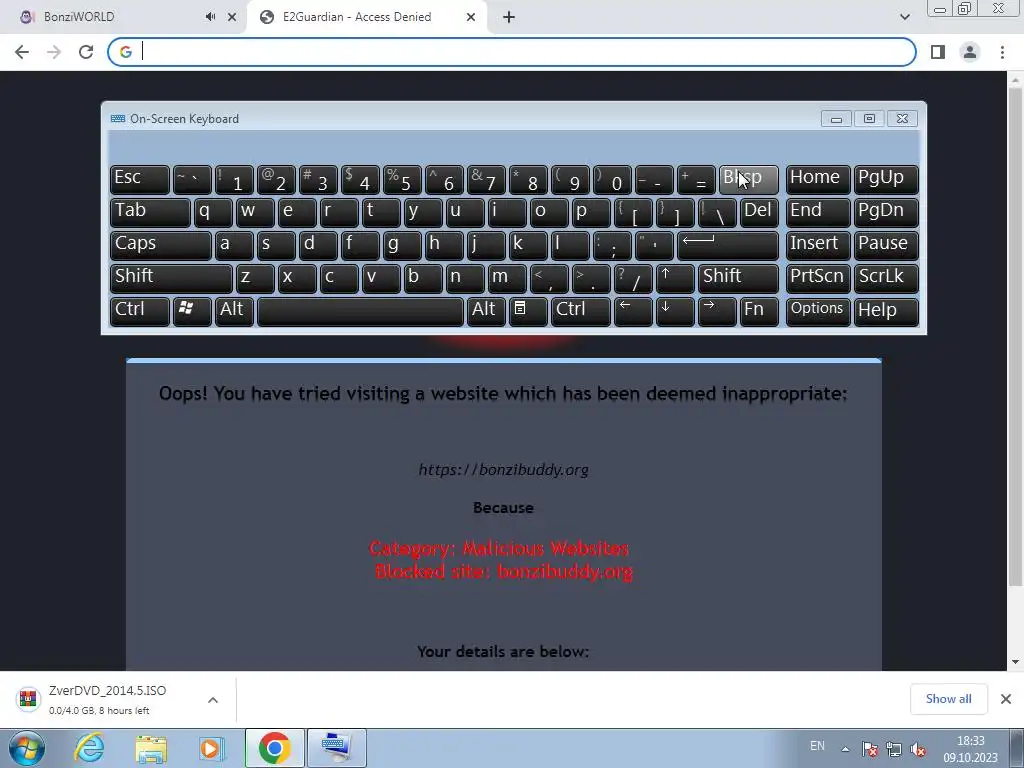Select the On-Screen Keyboard taskbar button
This screenshot has width=1024, height=768.
(336, 748)
